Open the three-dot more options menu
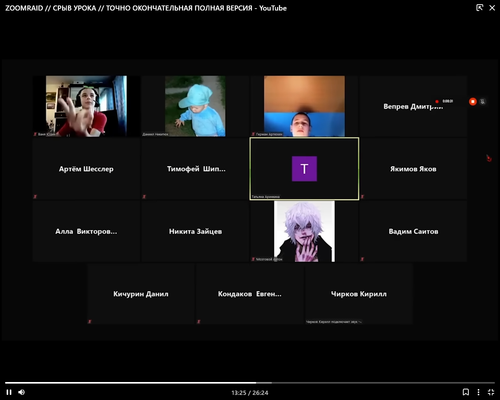Screen dimensions: 500x400 (478, 392)
